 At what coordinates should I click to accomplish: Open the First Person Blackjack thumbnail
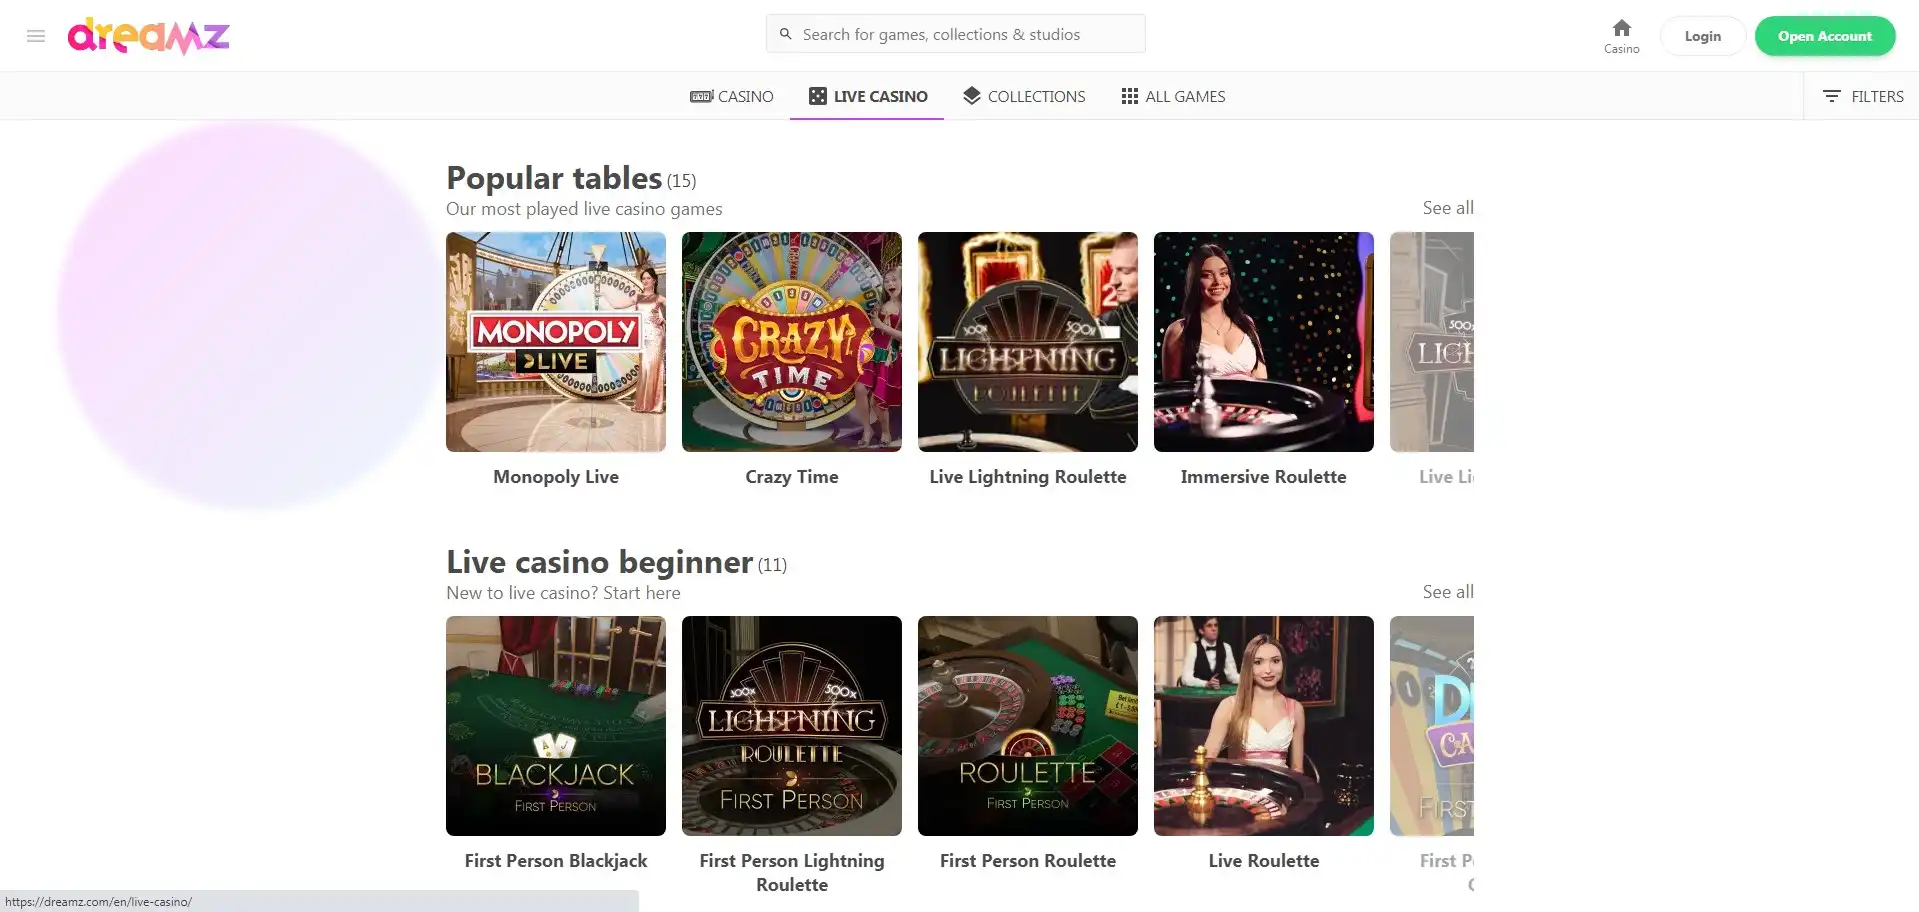click(556, 726)
